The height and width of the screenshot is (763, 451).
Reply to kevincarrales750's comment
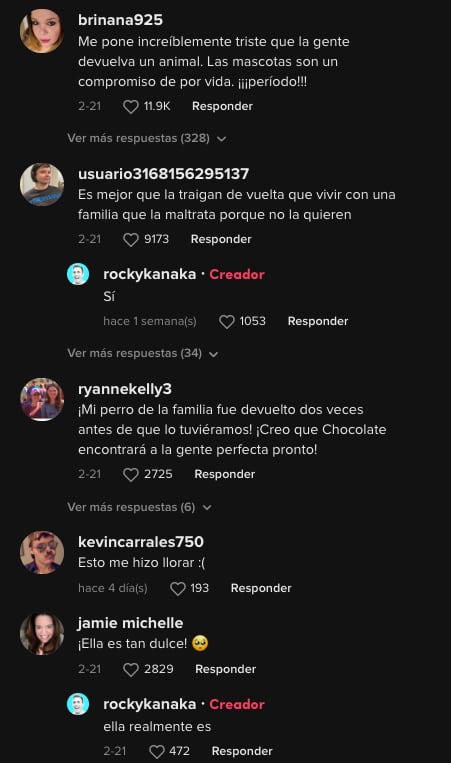point(261,588)
